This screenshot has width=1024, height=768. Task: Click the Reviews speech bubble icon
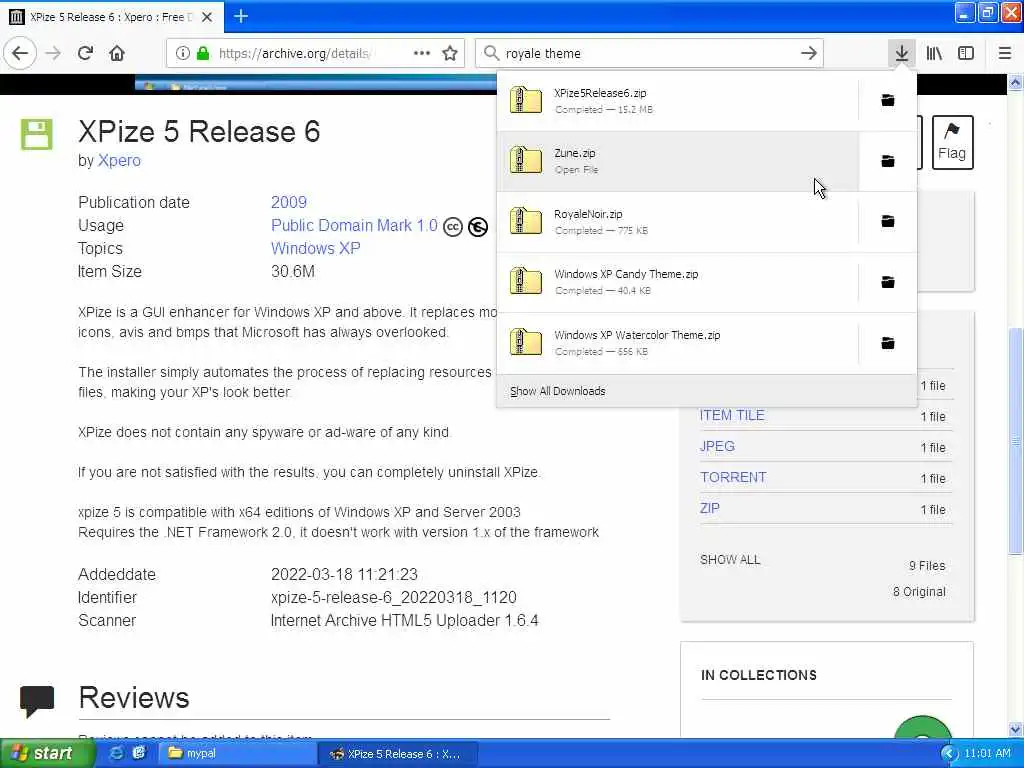37,701
